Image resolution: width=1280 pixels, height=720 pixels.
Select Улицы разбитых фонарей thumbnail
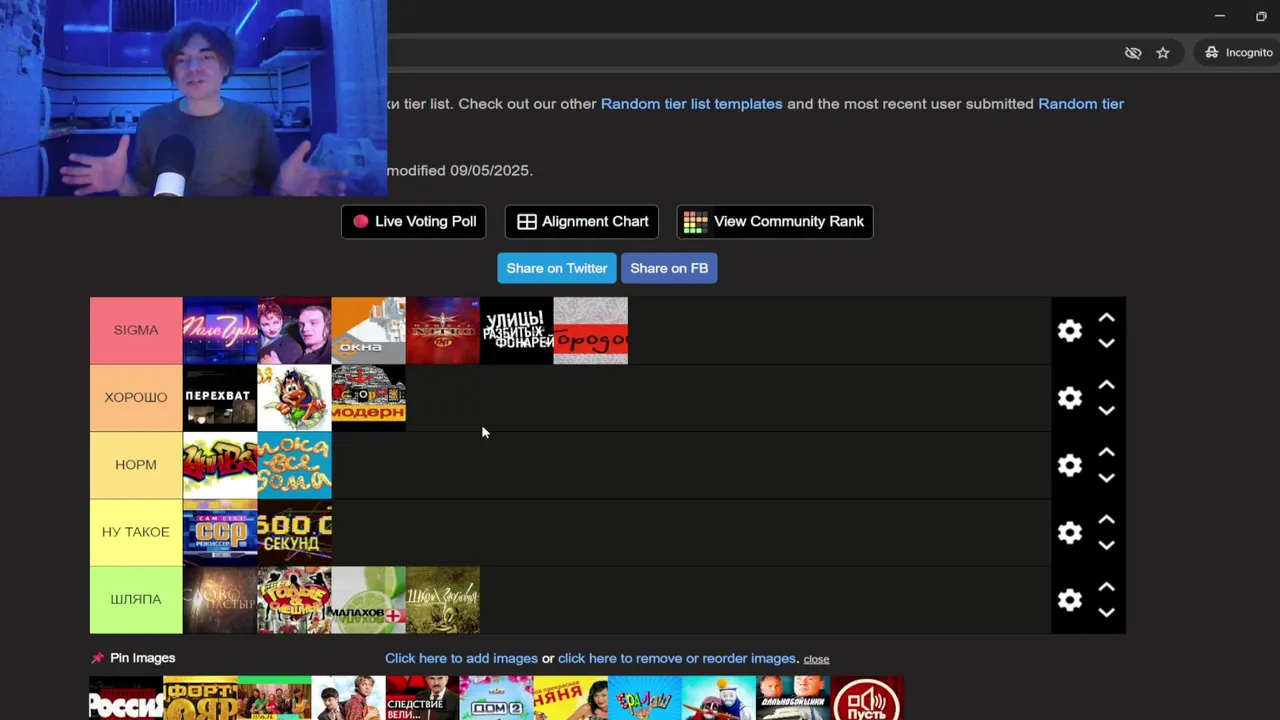click(516, 331)
